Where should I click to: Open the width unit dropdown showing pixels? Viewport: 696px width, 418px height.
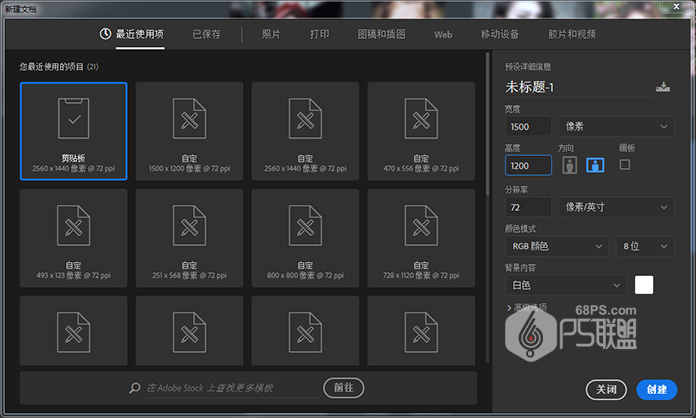click(x=616, y=126)
